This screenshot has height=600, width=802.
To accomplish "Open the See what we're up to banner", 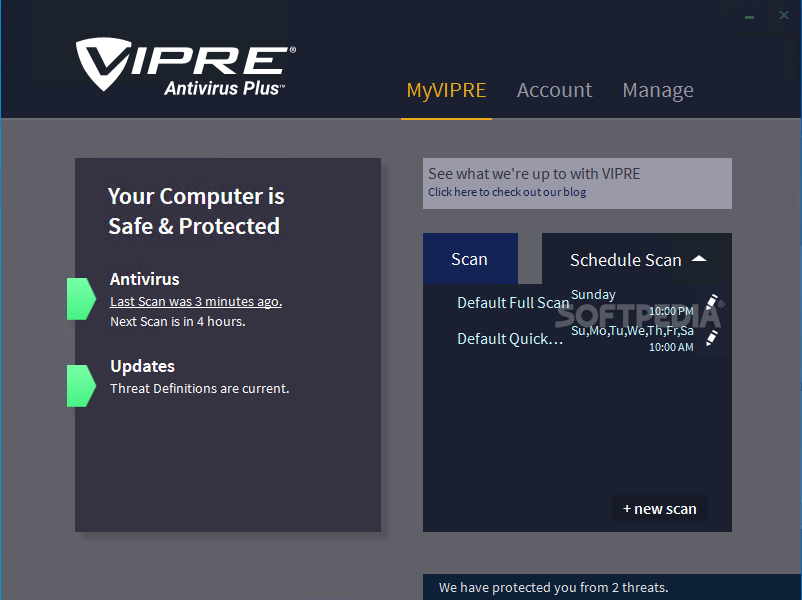I will pos(577,183).
